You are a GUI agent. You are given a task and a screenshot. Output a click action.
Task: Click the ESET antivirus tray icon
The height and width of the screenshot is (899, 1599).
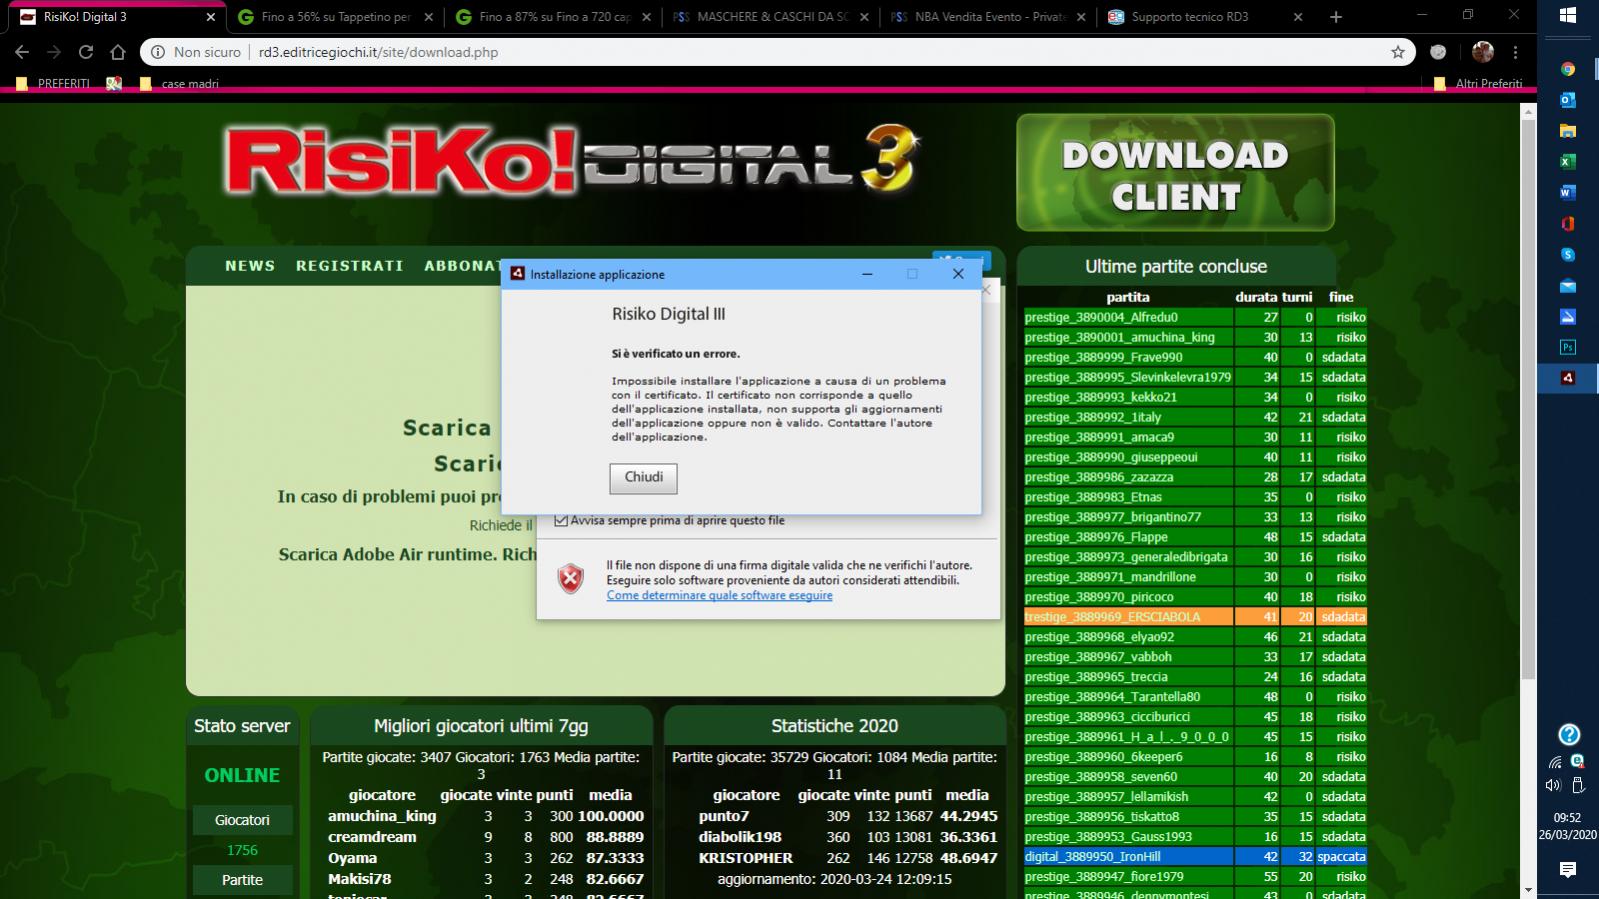(x=1577, y=762)
